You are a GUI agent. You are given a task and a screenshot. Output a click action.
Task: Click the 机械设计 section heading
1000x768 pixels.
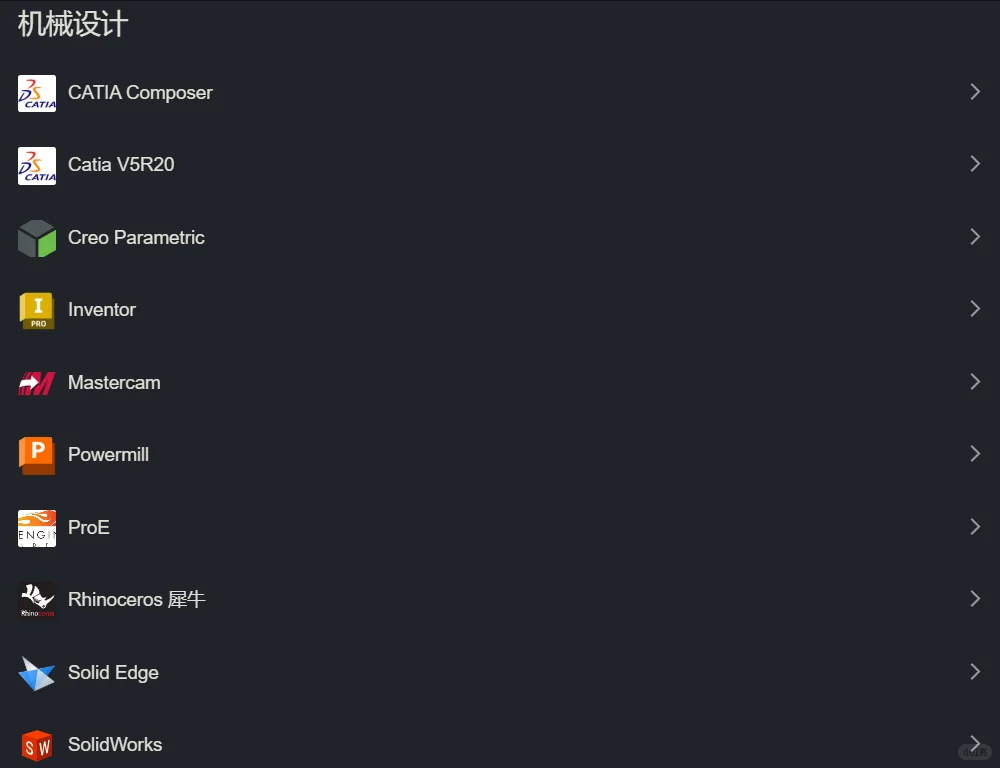(73, 24)
